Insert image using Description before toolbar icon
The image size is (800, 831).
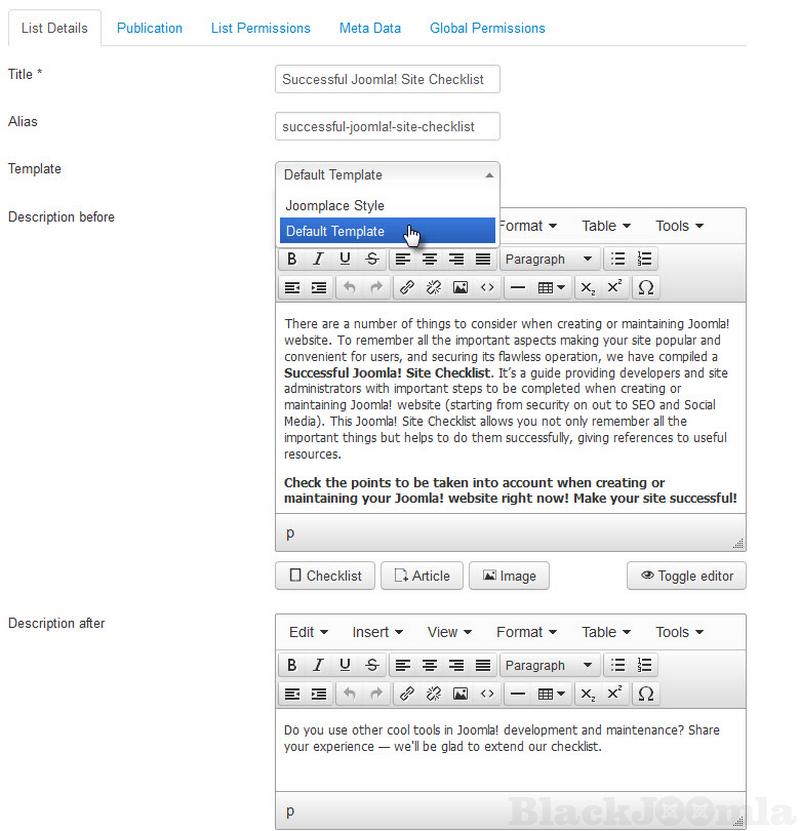(461, 288)
